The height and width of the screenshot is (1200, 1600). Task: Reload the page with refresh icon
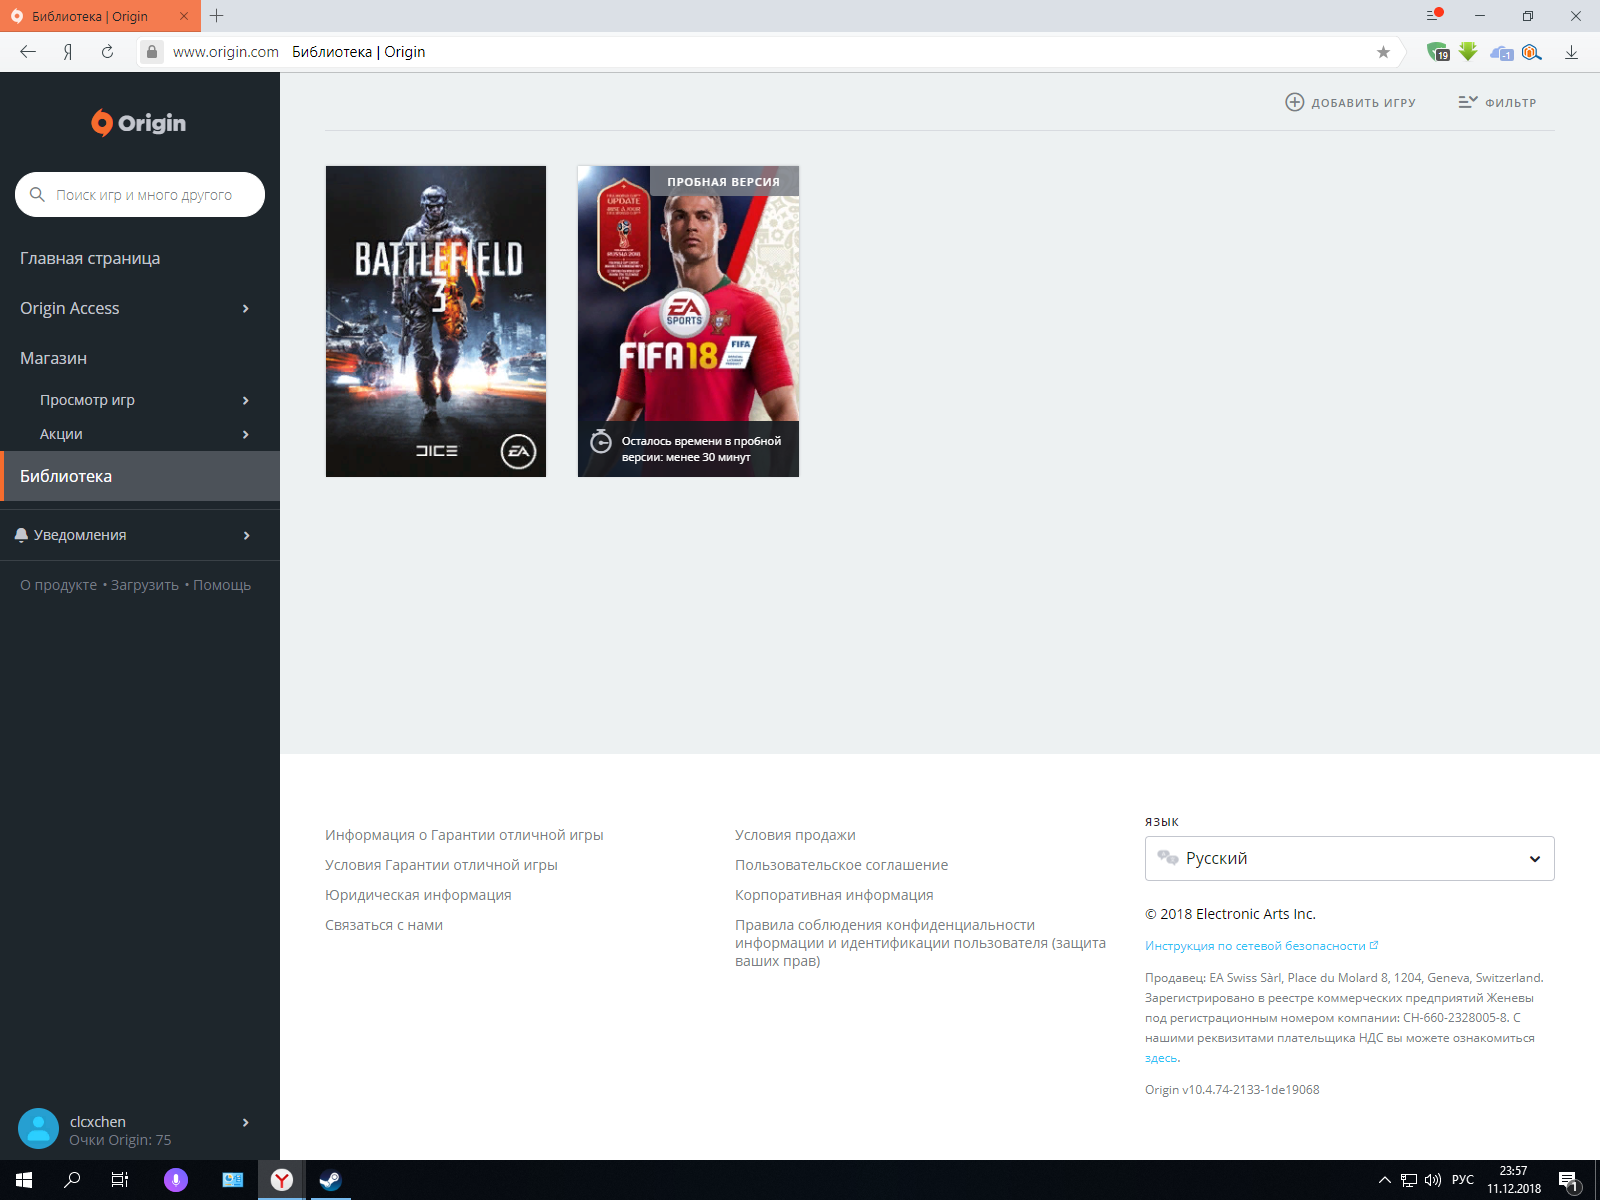coord(107,52)
